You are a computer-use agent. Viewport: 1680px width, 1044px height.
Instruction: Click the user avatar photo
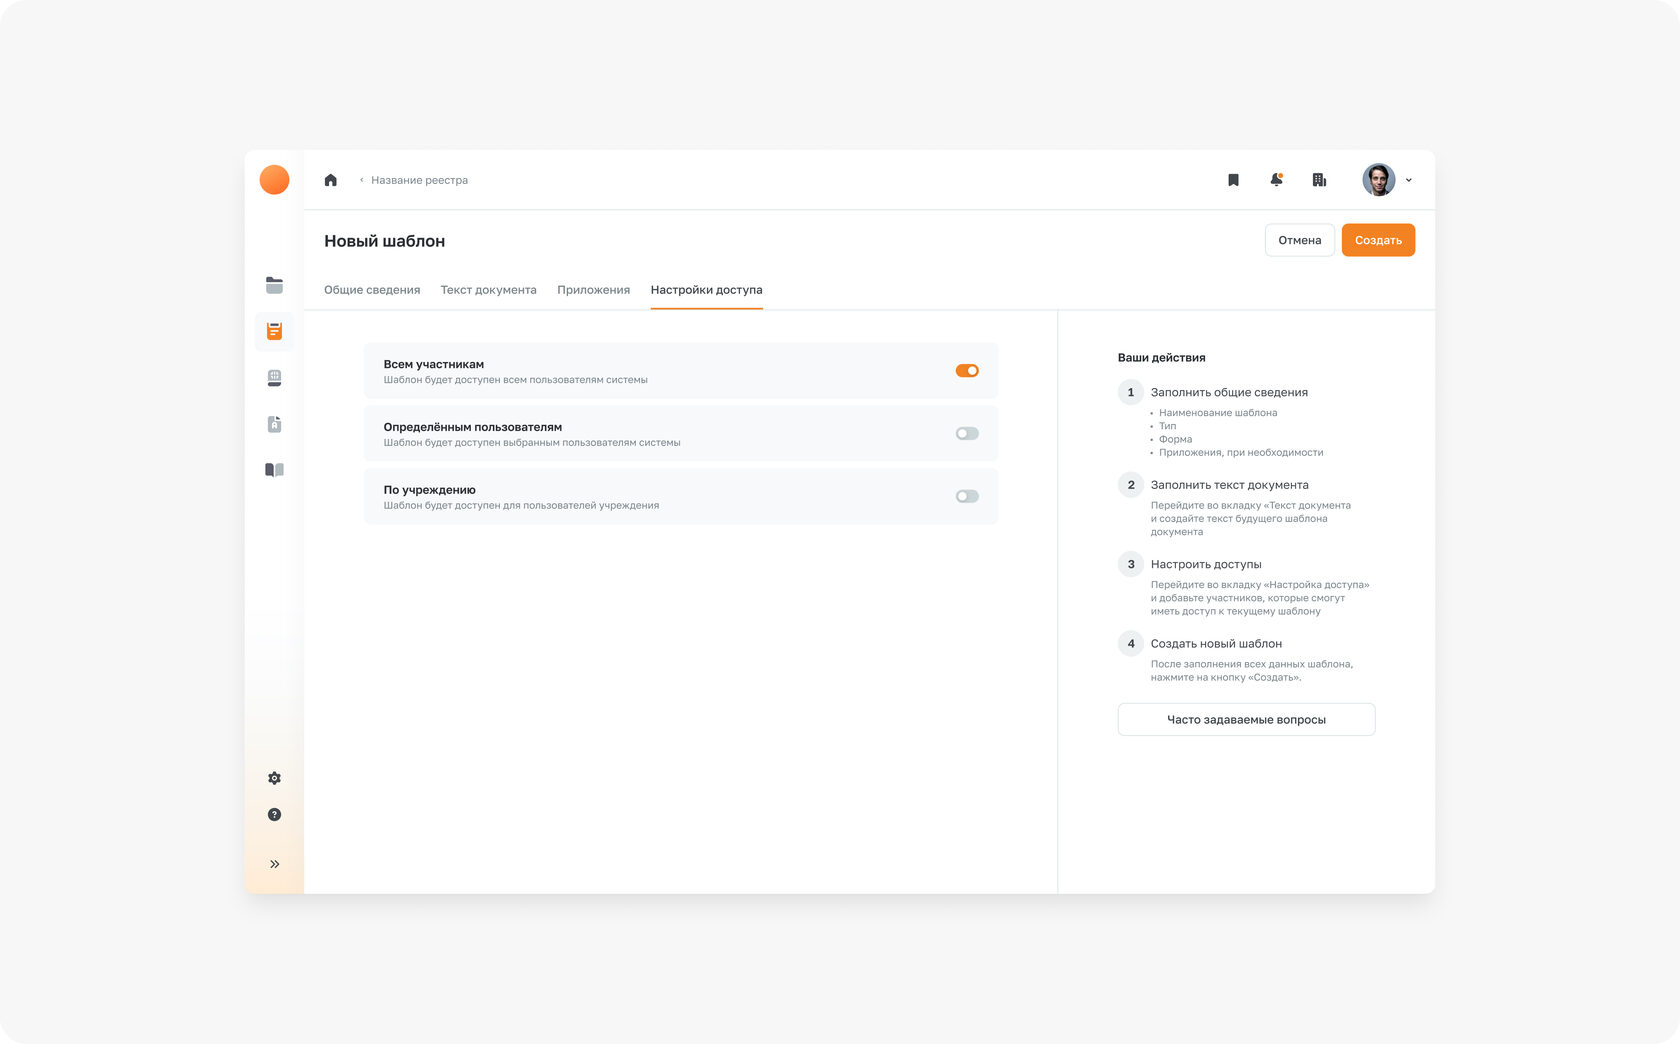(1378, 180)
